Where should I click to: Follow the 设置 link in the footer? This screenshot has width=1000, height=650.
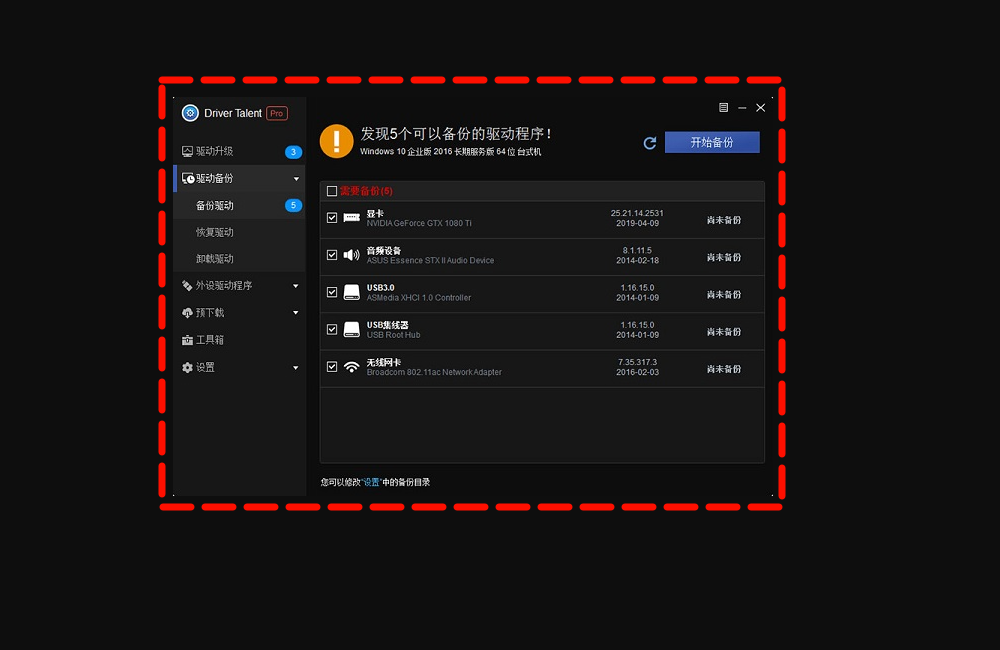[x=371, y=482]
